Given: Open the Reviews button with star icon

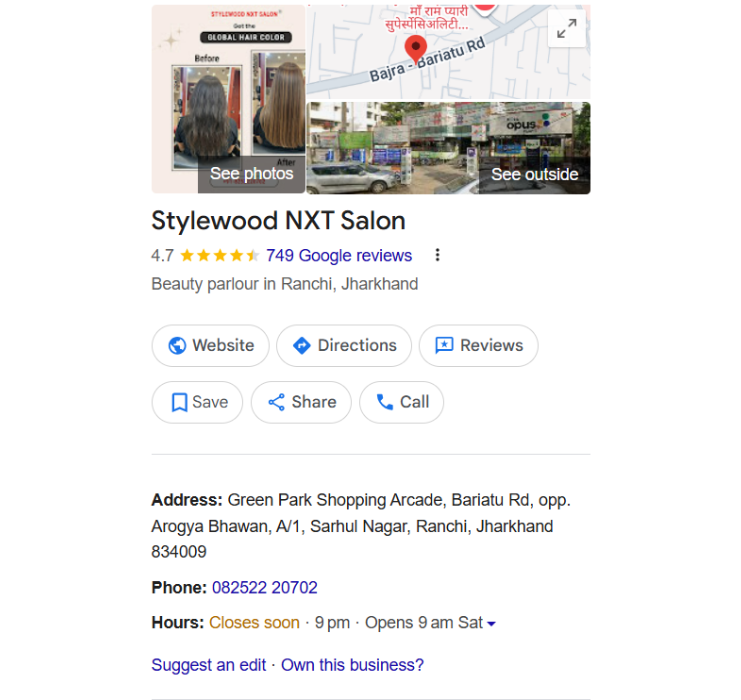Looking at the screenshot, I should pos(478,345).
